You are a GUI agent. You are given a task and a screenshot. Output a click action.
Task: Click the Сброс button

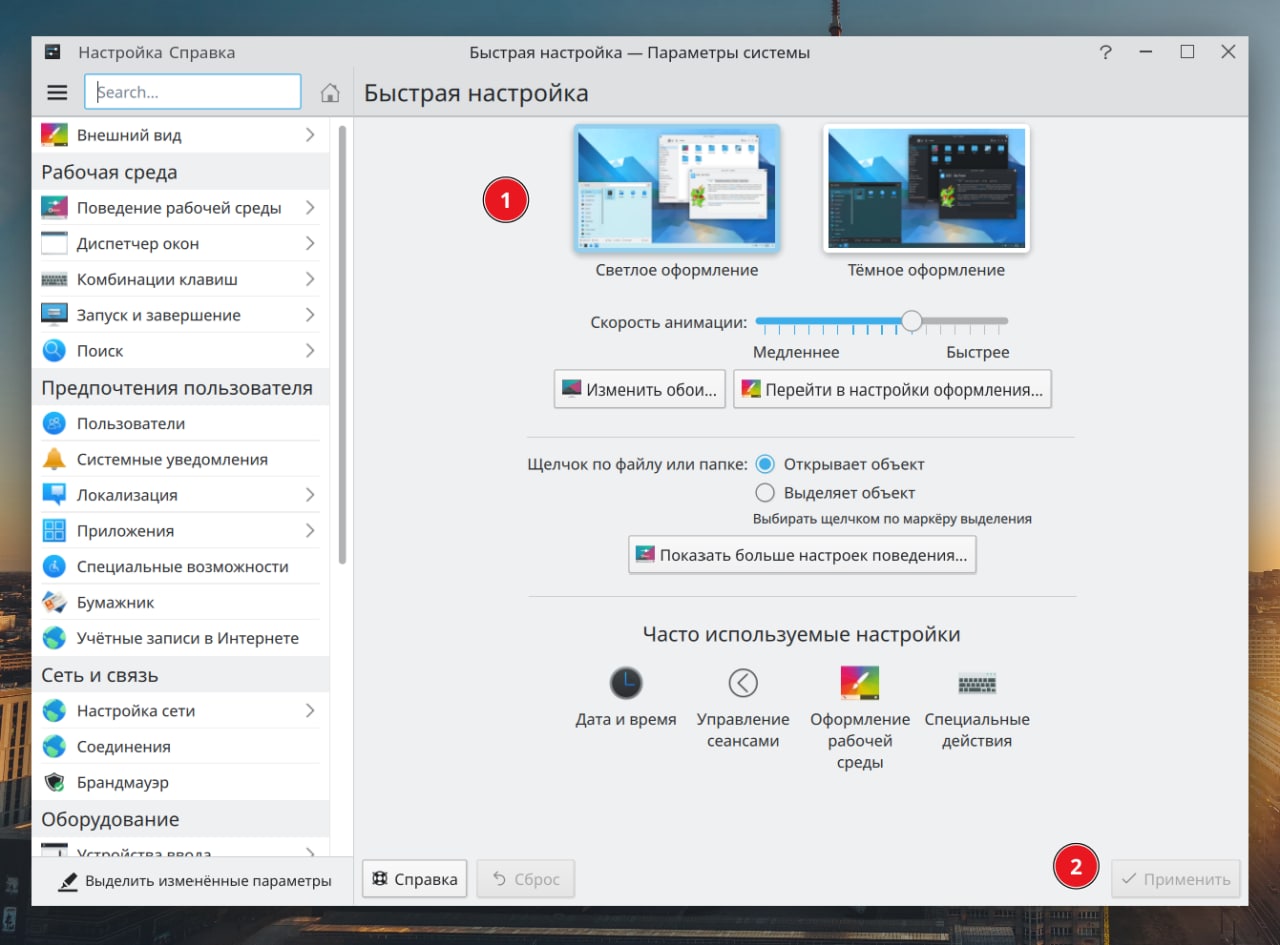(x=525, y=879)
